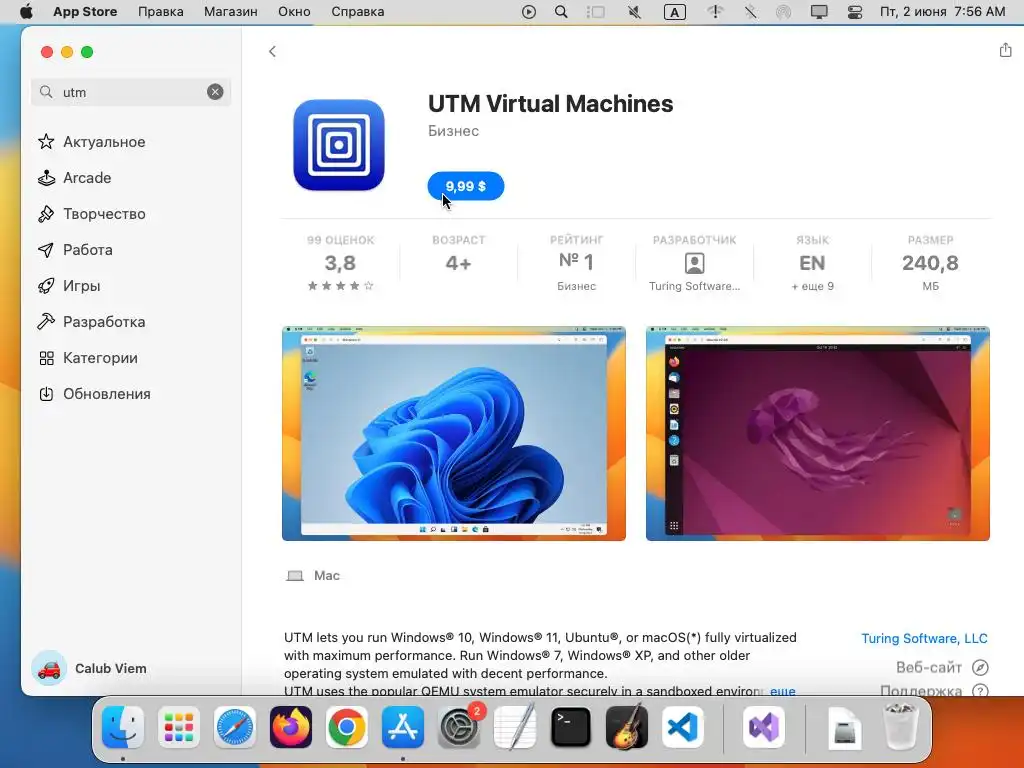Click the 4+ age rating
1024x768 pixels.
[x=458, y=263]
